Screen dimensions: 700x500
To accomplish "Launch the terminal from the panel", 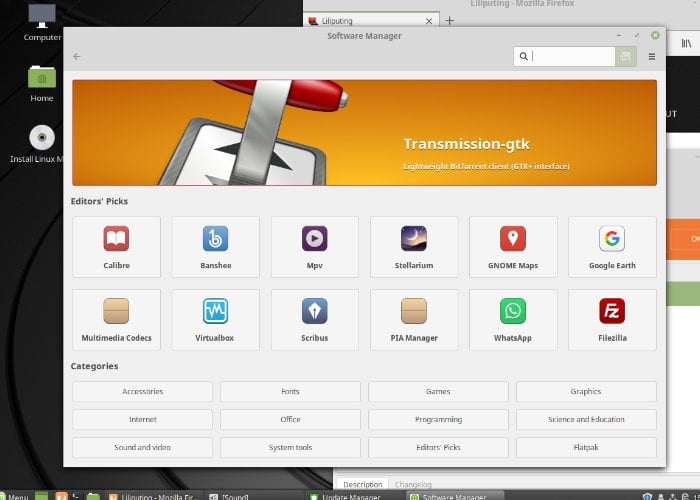I will pyautogui.click(x=77, y=496).
